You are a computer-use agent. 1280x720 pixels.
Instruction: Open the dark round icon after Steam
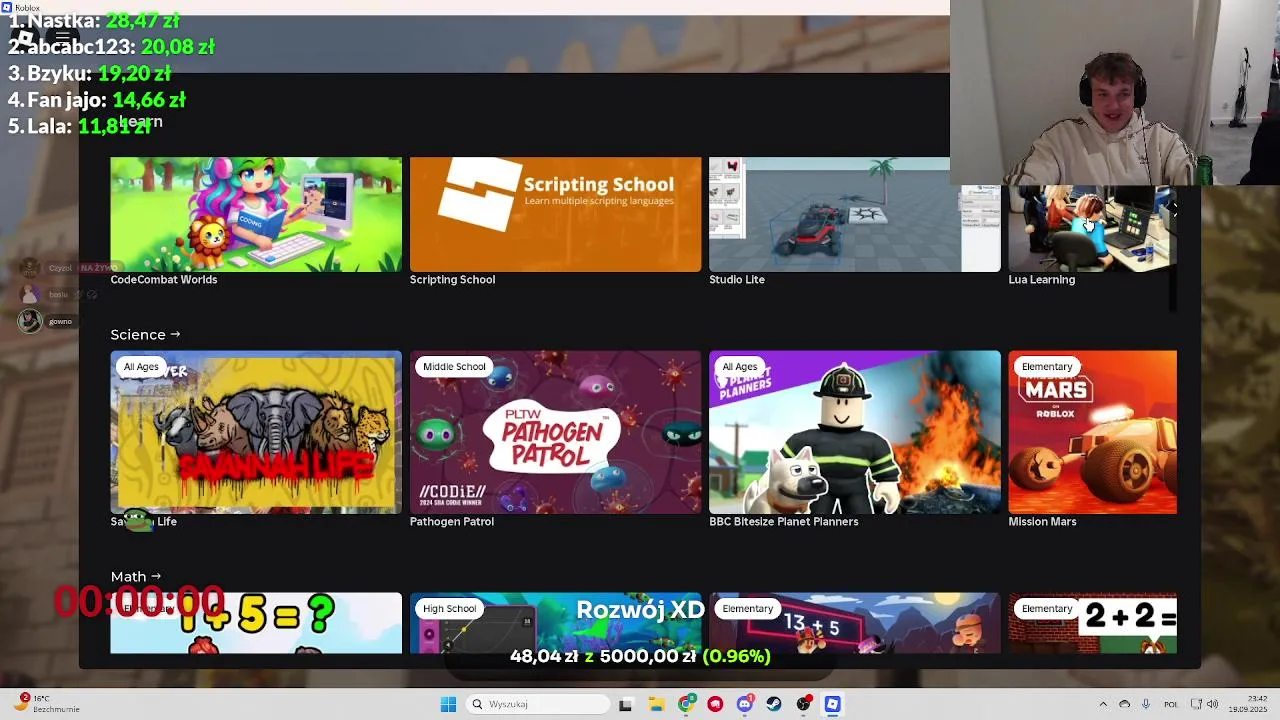tap(803, 704)
